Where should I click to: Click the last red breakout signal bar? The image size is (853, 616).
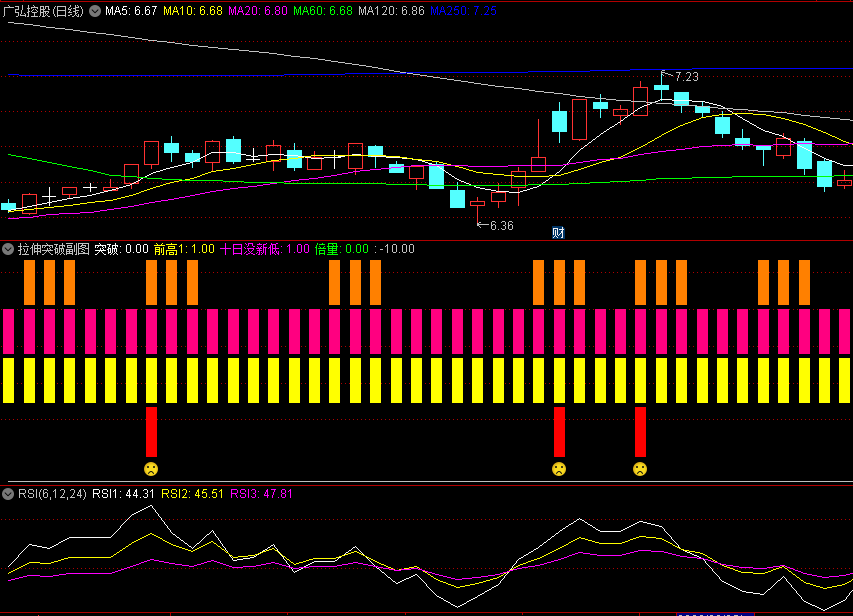pos(640,432)
